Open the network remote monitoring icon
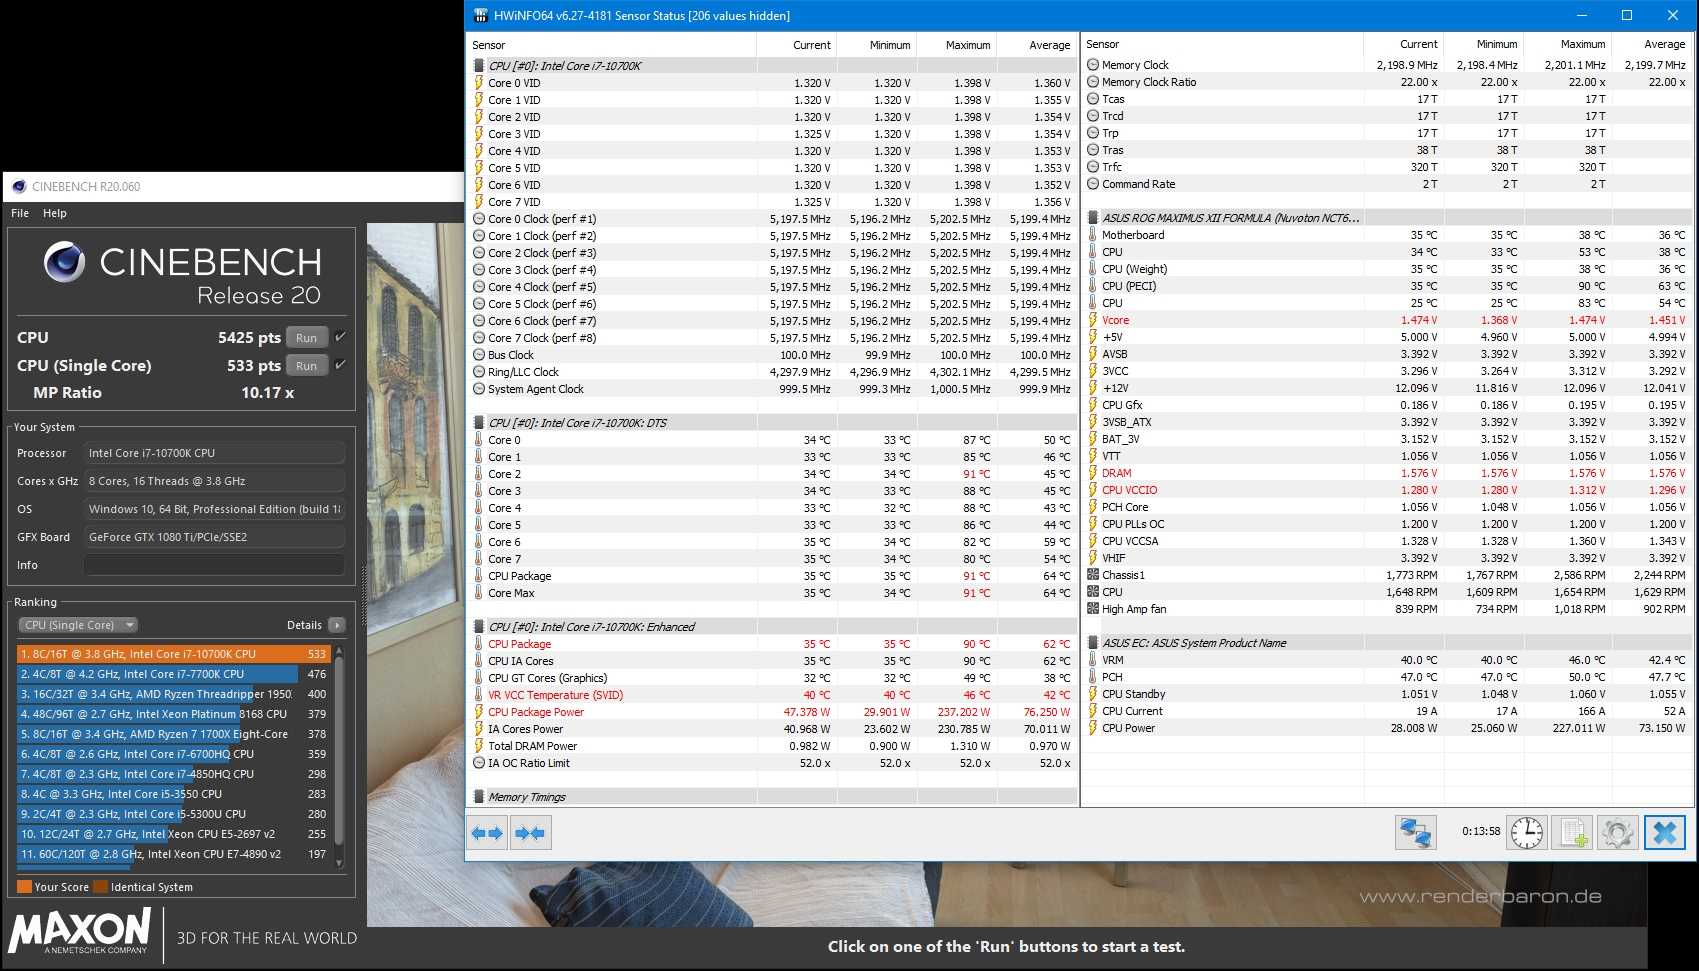The width and height of the screenshot is (1699, 971). click(x=1415, y=832)
